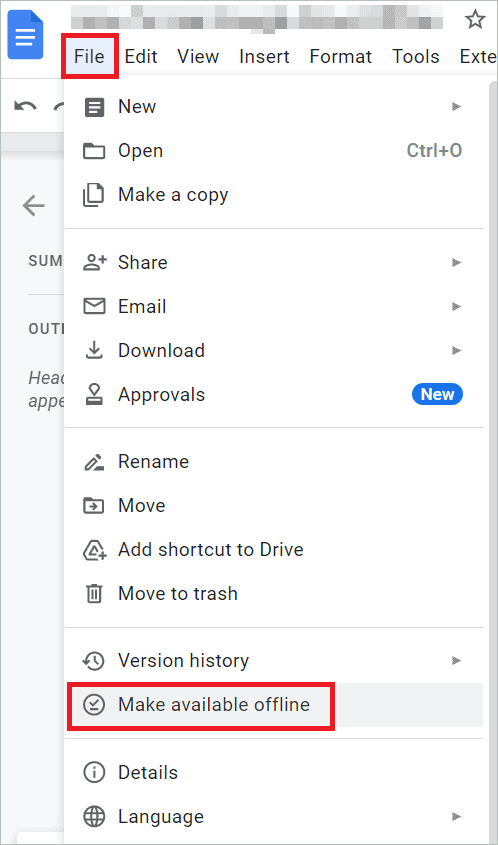
Task: Click the Download arrow icon
Action: [94, 351]
